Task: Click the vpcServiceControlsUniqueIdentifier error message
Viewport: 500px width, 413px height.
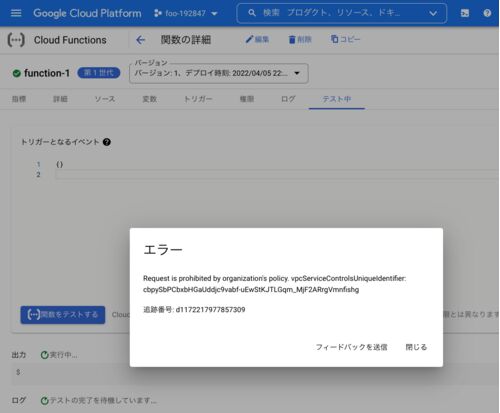Action: point(274,284)
